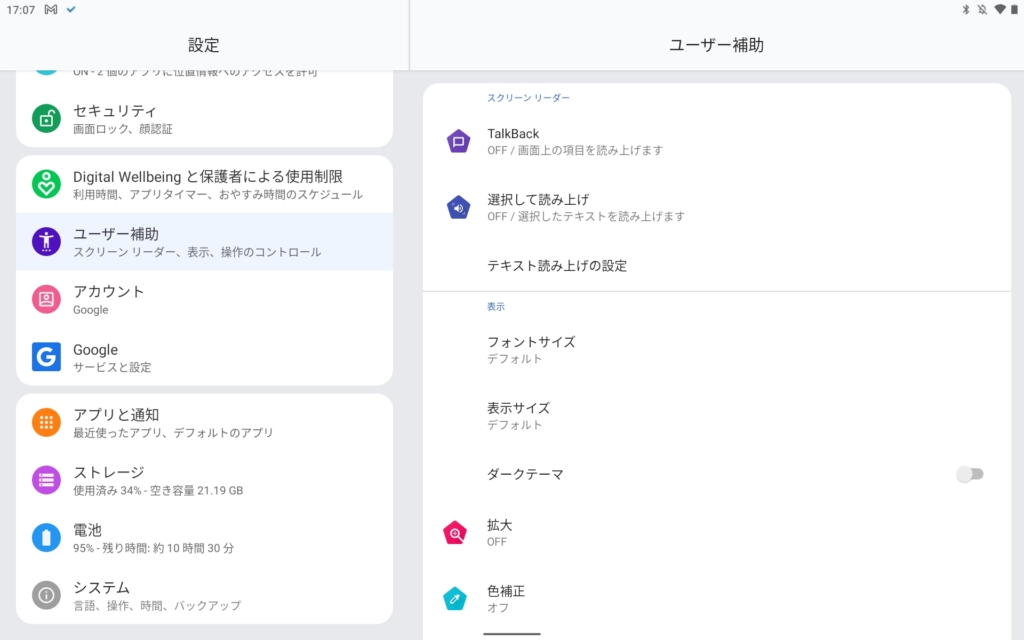
Task: Tap the green Security lock icon
Action: (46, 118)
